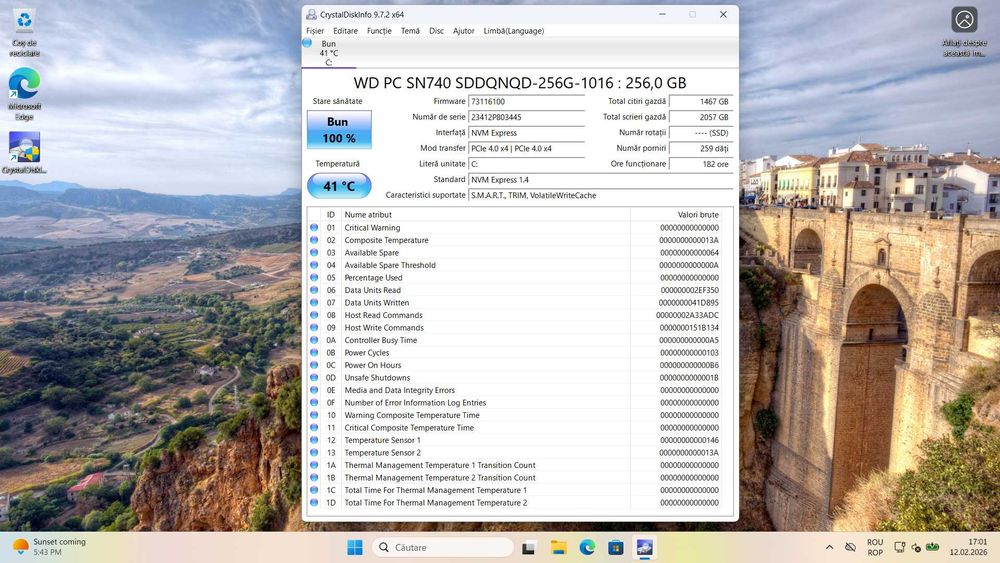Open Microsoft Store from the taskbar

616,547
